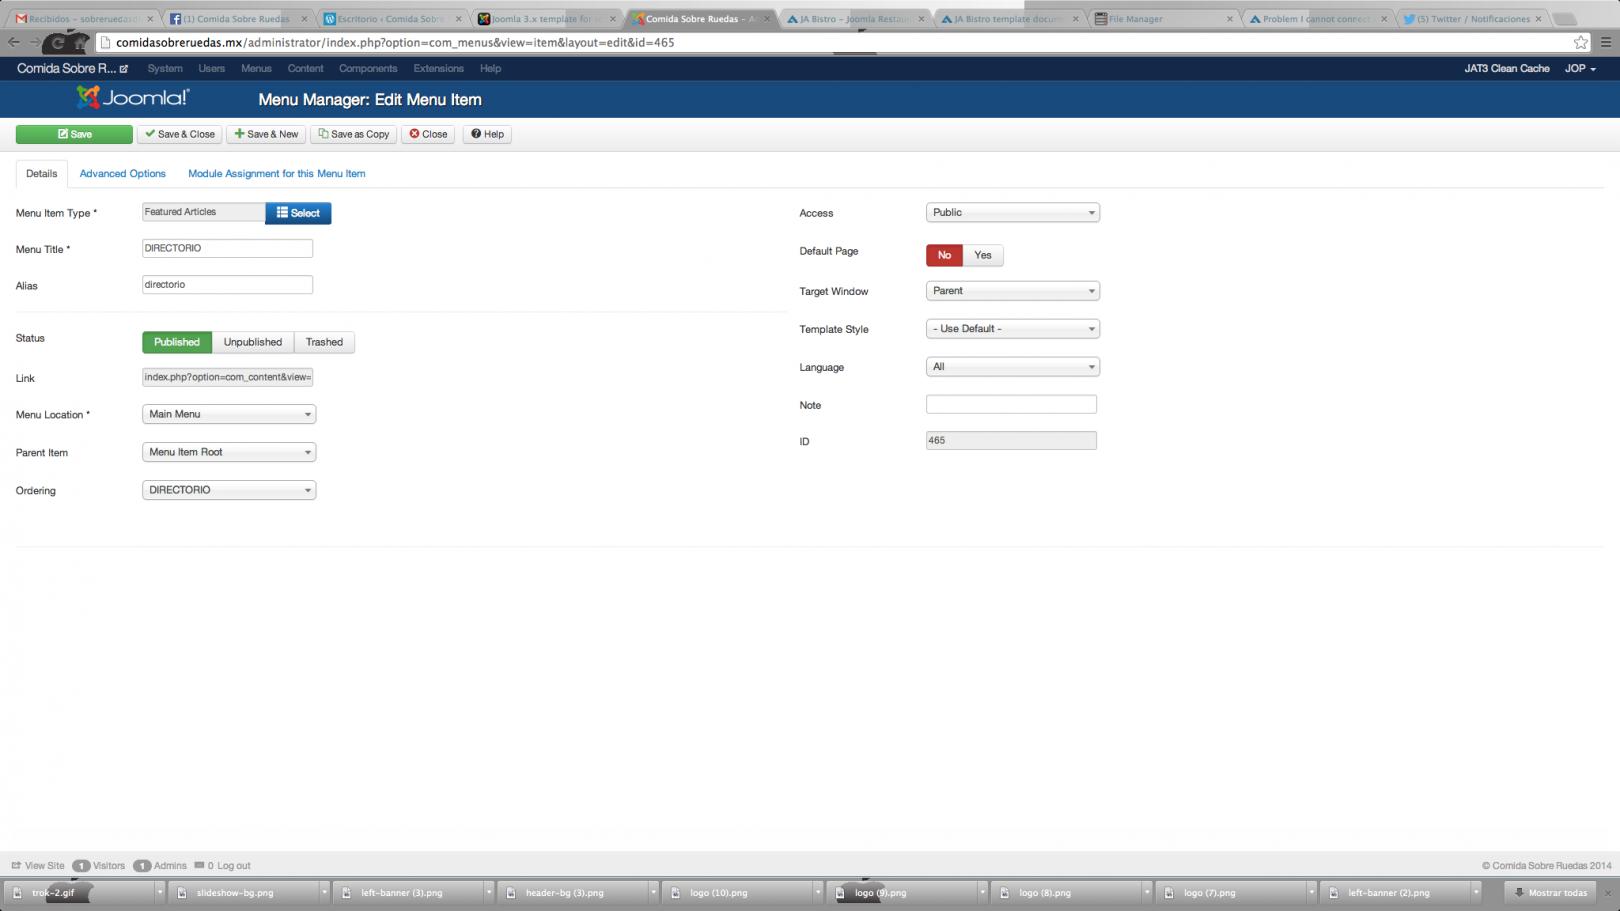Set status to Published
This screenshot has width=1620, height=911.
pos(177,342)
